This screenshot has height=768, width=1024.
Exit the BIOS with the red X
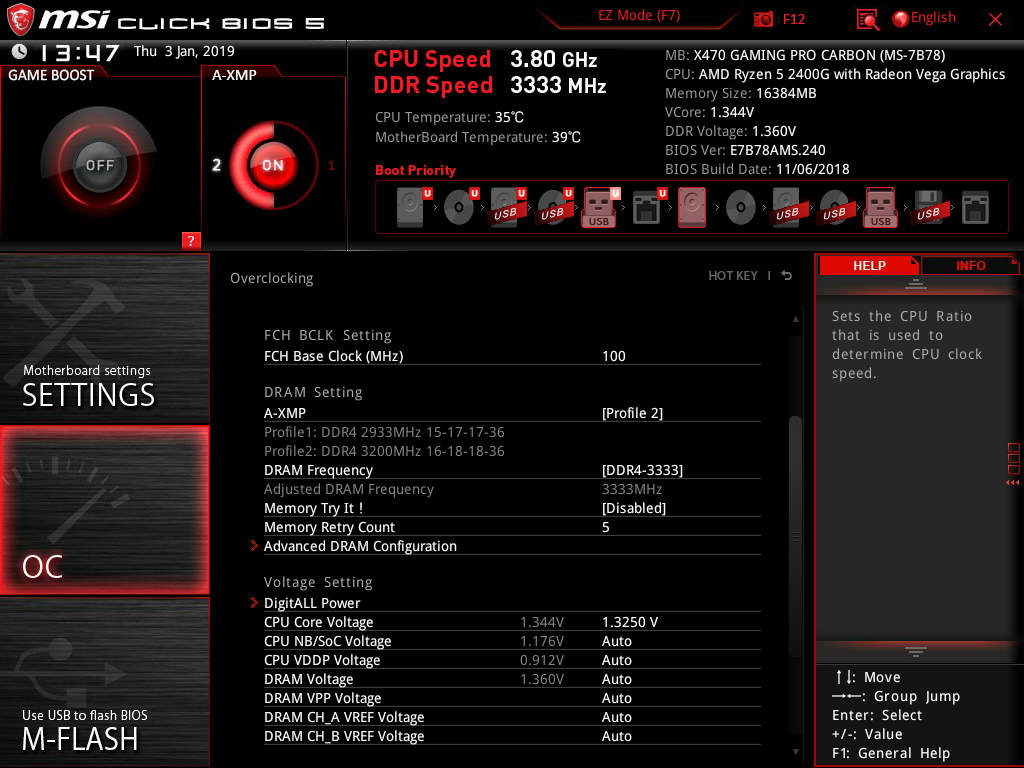995,20
